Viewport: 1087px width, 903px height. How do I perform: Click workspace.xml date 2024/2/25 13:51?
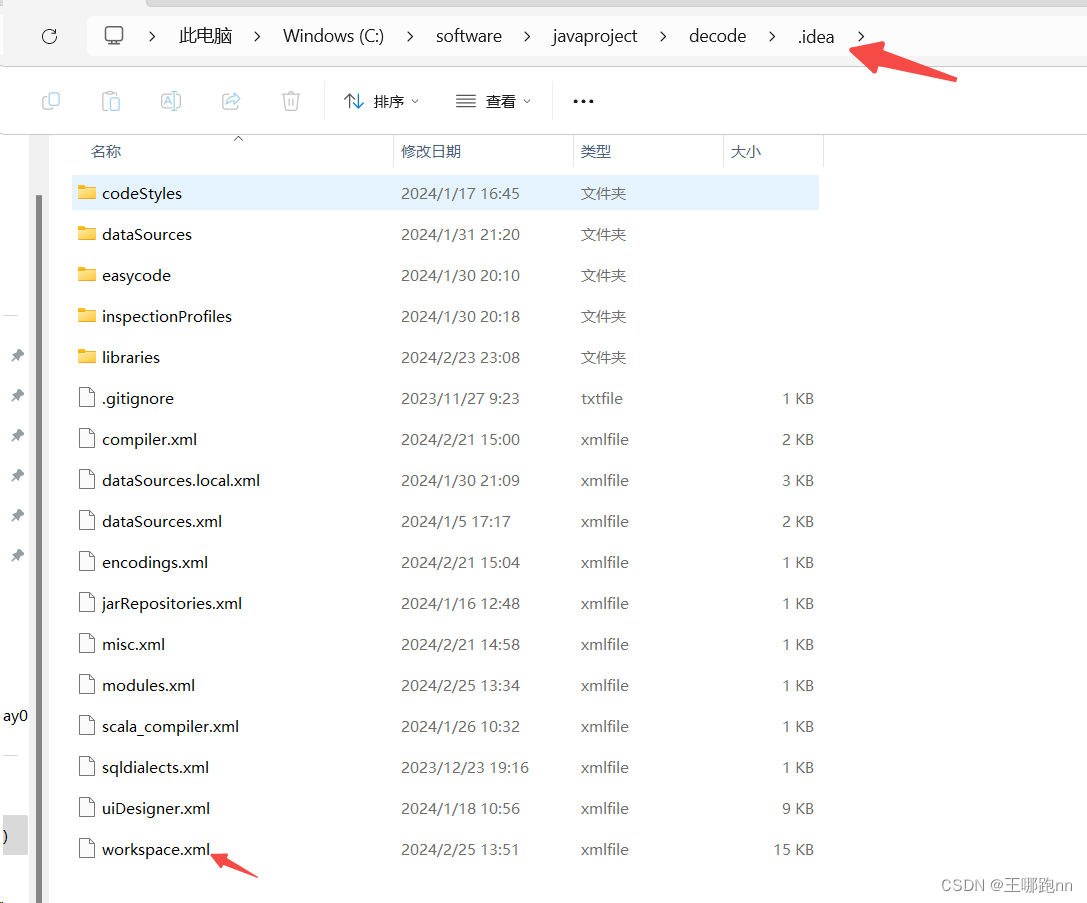pyautogui.click(x=460, y=850)
